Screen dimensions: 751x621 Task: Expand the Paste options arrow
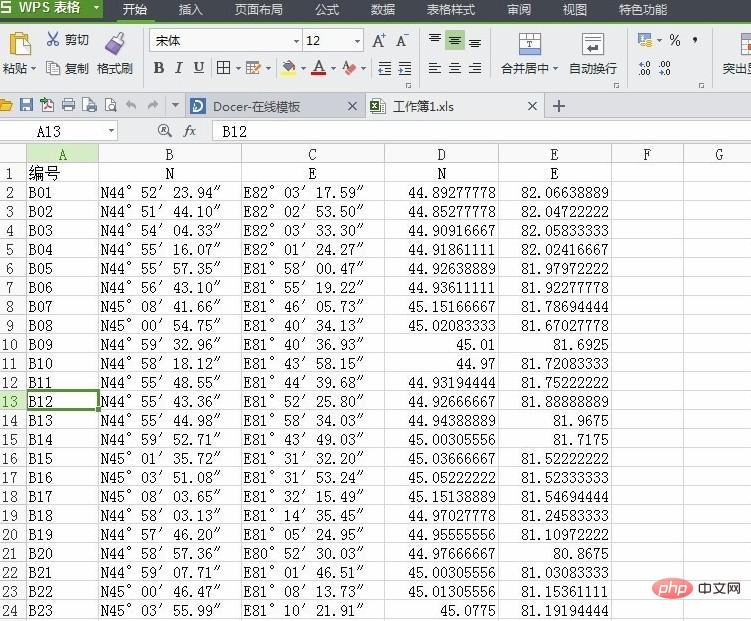tap(34, 68)
